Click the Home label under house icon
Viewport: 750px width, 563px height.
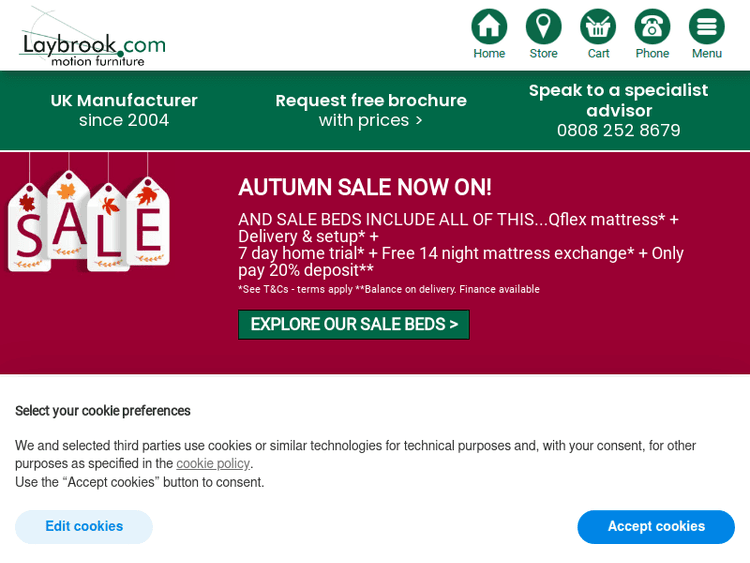[489, 54]
